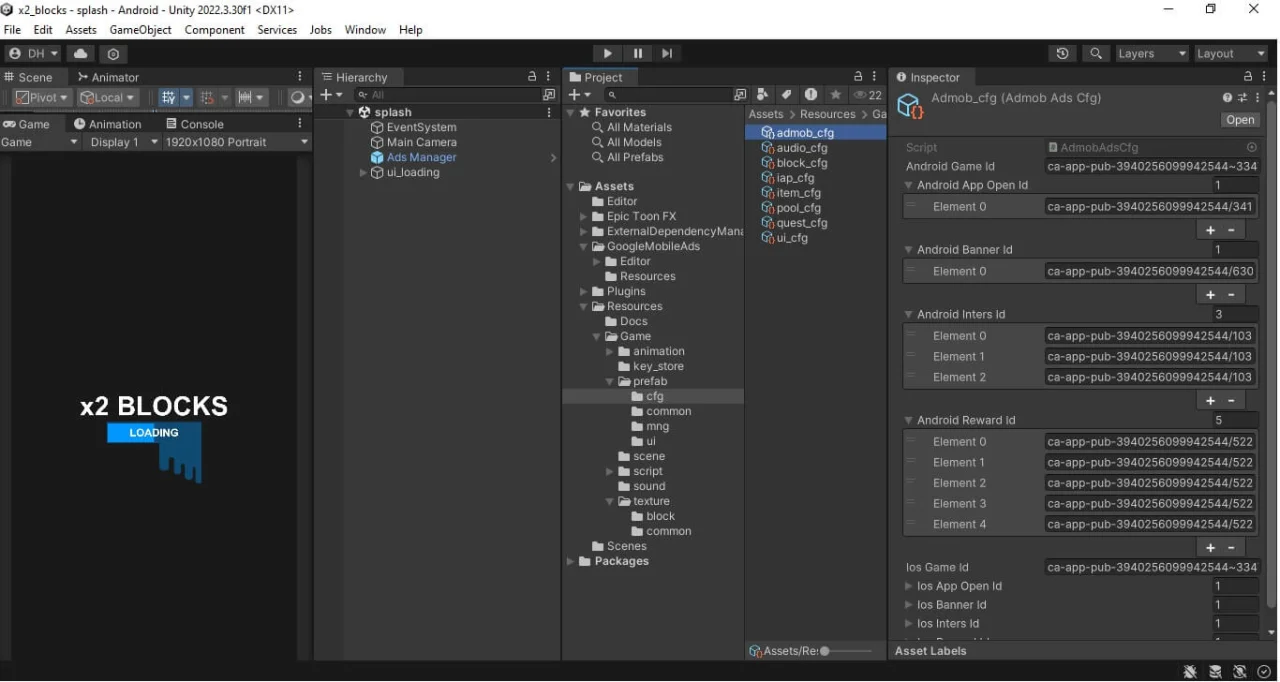Image resolution: width=1280 pixels, height=682 pixels.
Task: Click the Project search field
Action: click(668, 95)
